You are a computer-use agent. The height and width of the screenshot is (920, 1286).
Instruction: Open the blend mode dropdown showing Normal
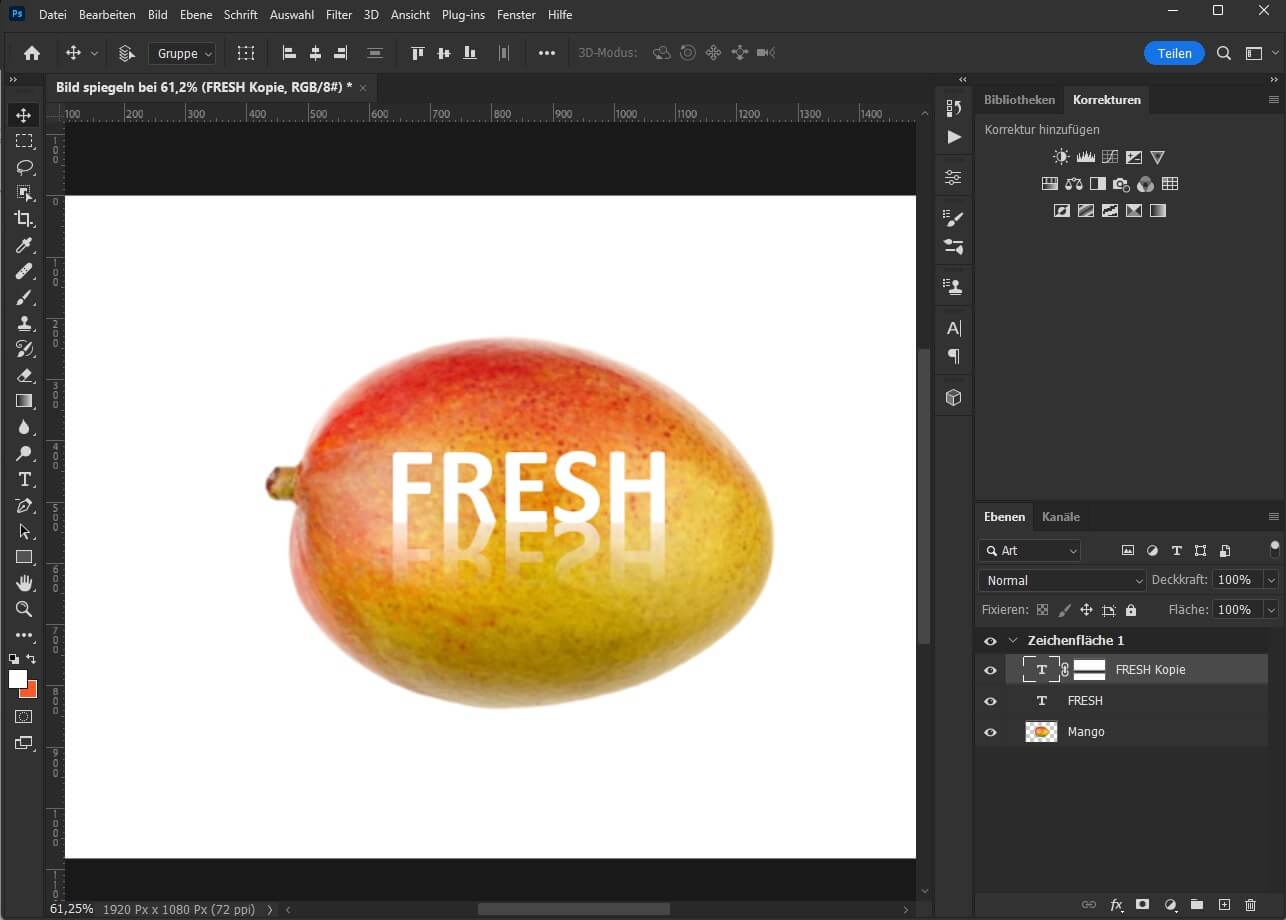pos(1061,580)
